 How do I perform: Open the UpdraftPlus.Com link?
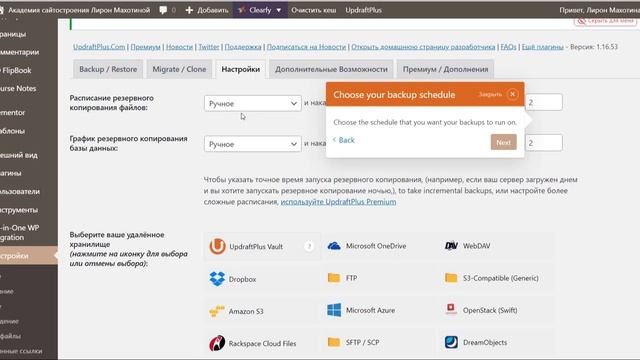[x=99, y=47]
